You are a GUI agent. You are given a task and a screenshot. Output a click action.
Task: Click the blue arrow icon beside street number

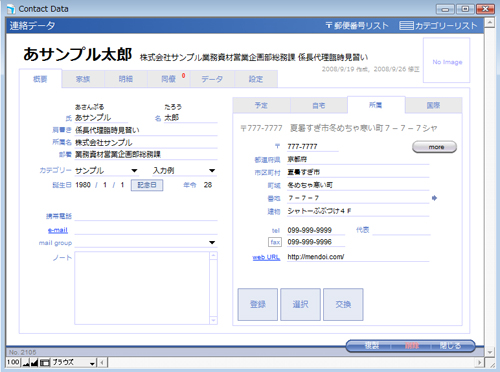pyautogui.click(x=434, y=198)
